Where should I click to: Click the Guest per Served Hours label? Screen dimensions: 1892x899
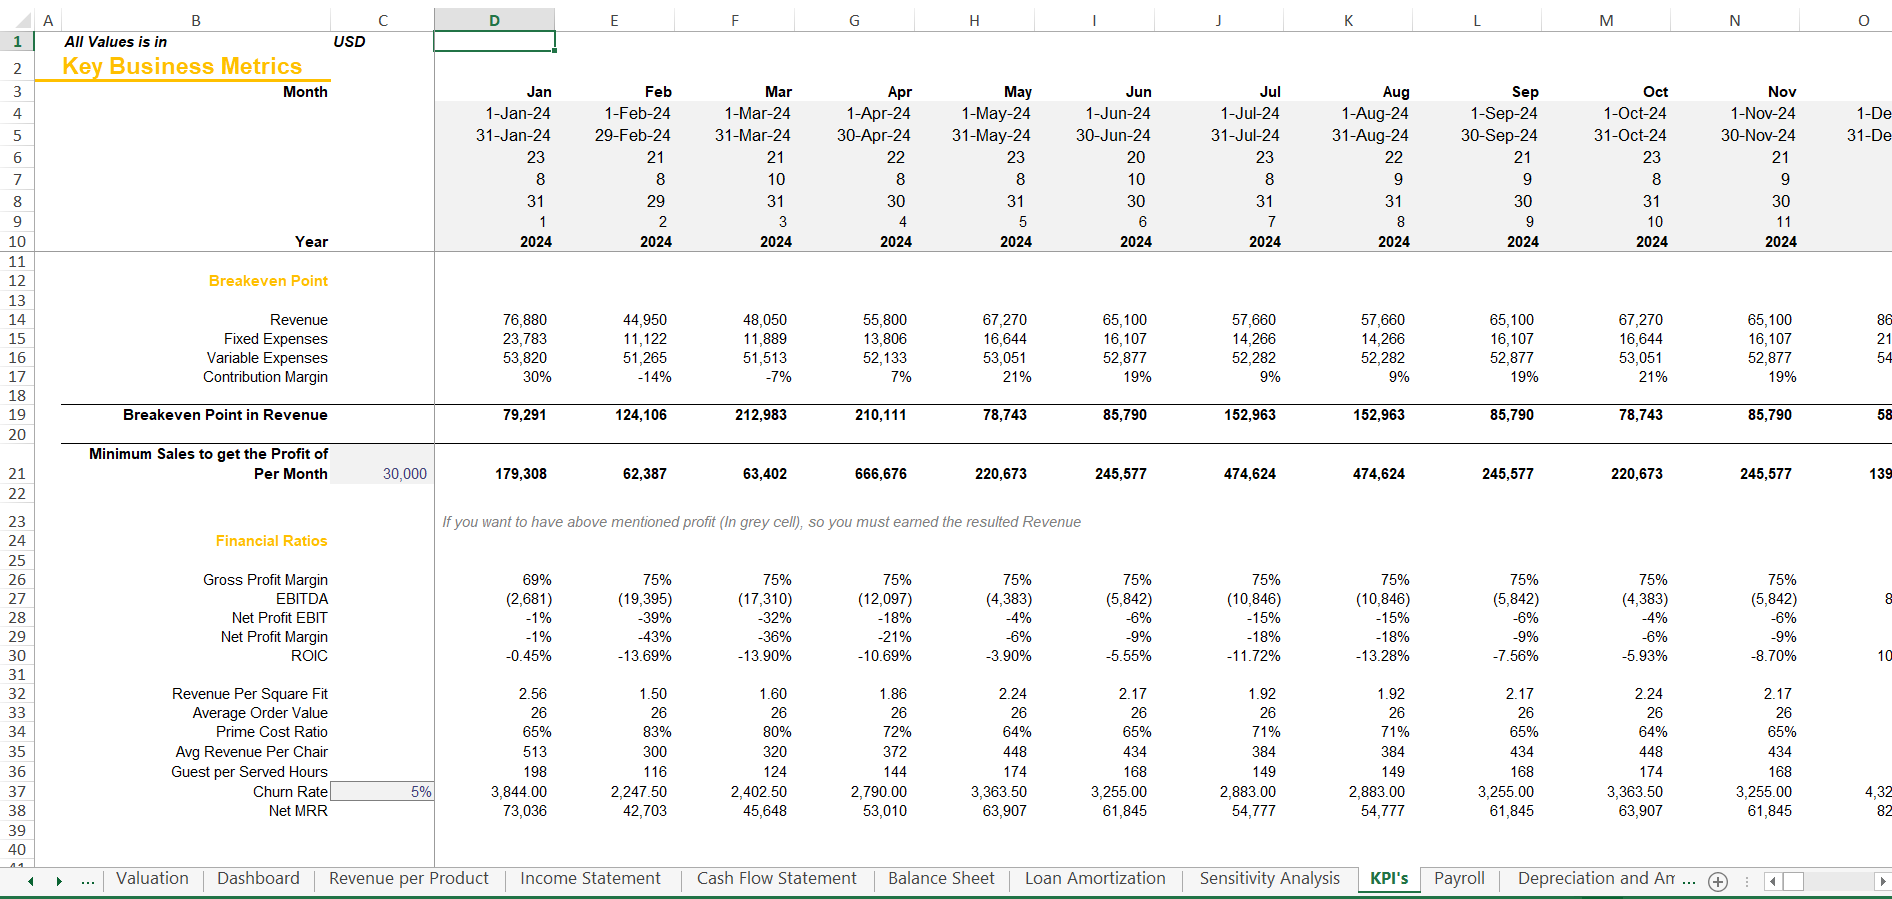click(x=249, y=772)
